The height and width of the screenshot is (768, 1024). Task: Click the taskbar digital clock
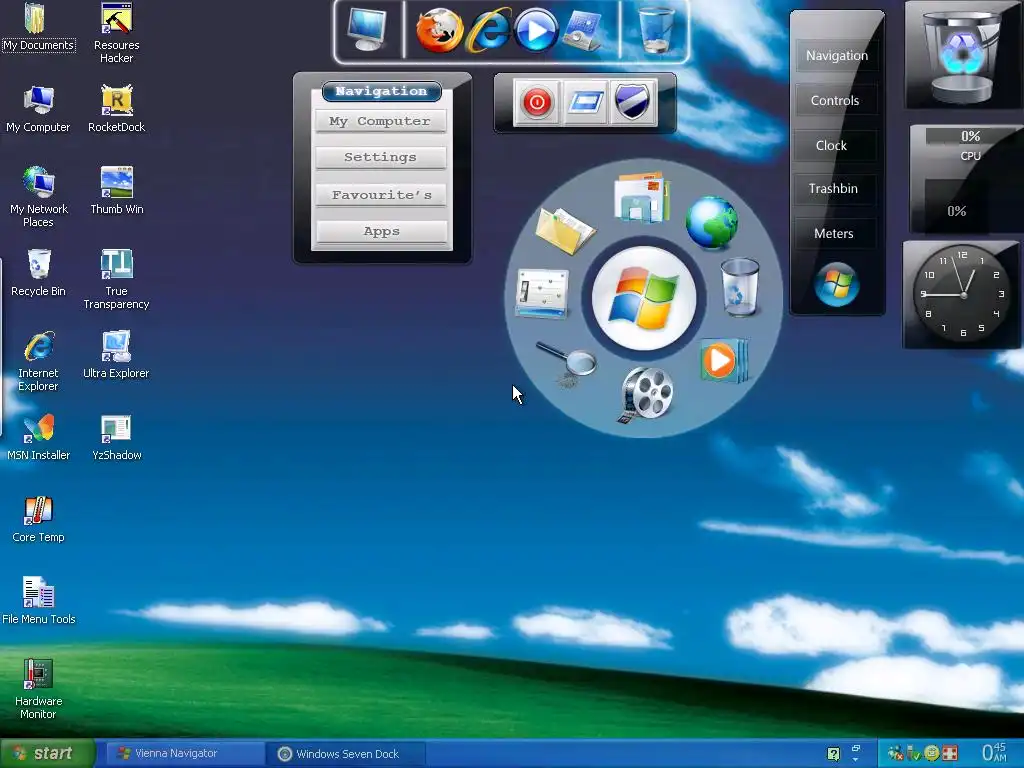[995, 753]
